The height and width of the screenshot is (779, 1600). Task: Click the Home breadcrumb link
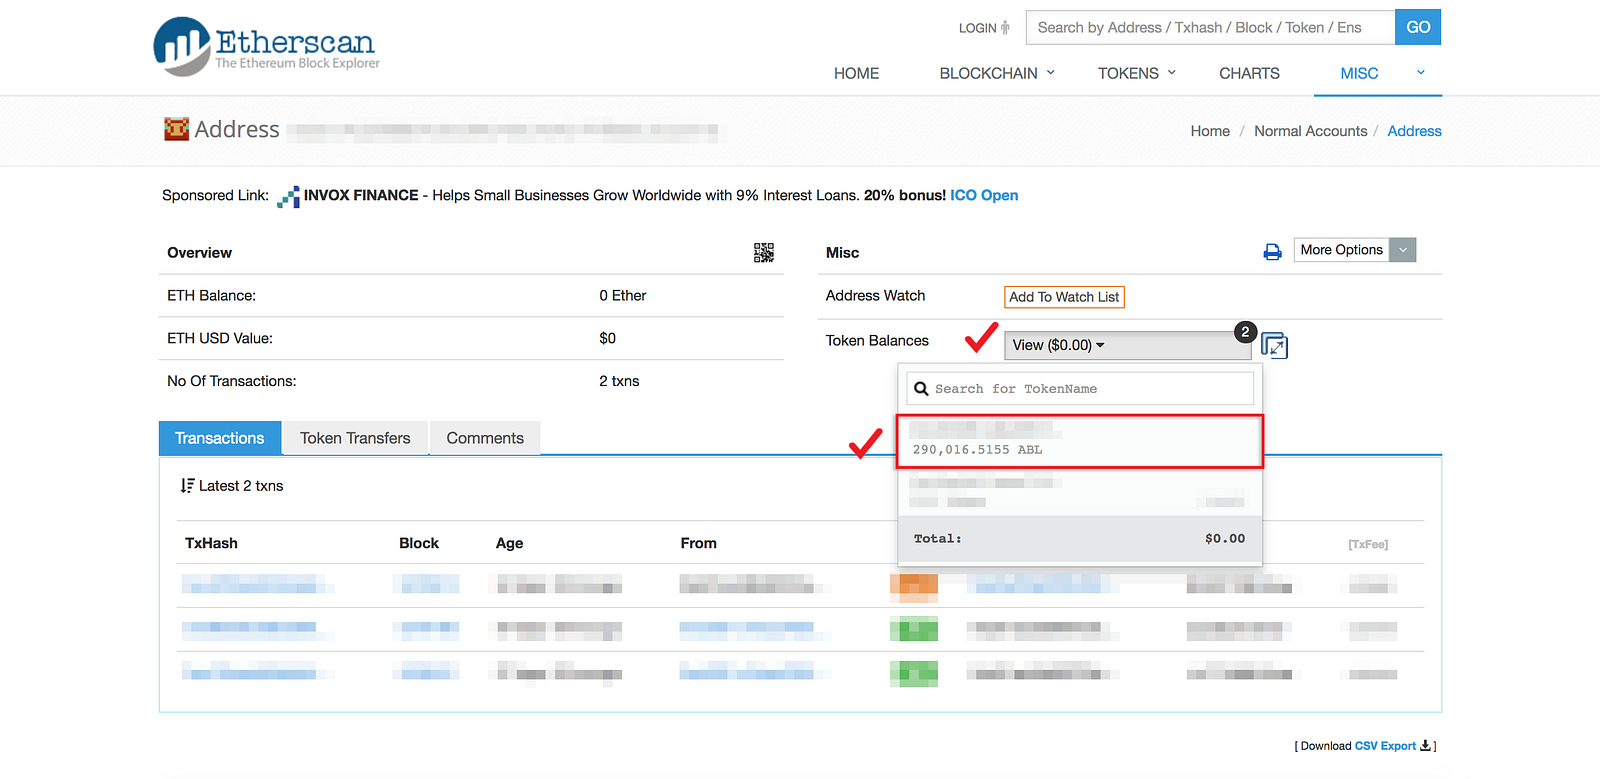pyautogui.click(x=1210, y=131)
